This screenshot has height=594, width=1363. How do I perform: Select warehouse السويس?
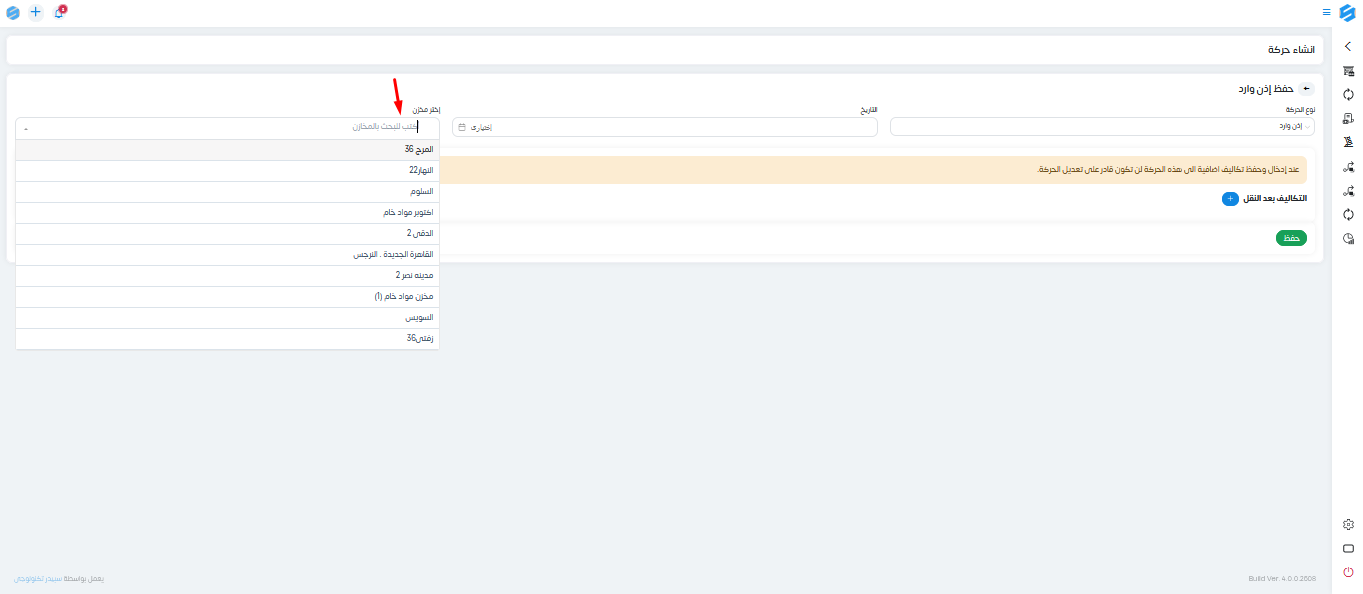[227, 317]
